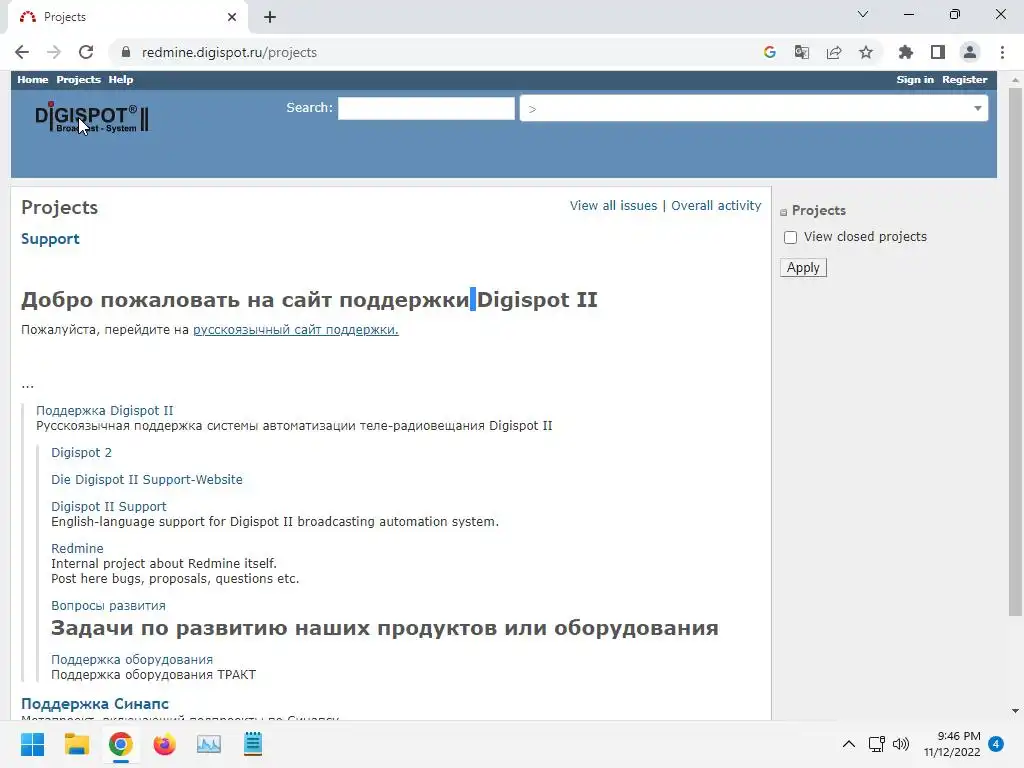1024x768 pixels.
Task: Collapse the Projects sidebar section icon
Action: pos(784,212)
